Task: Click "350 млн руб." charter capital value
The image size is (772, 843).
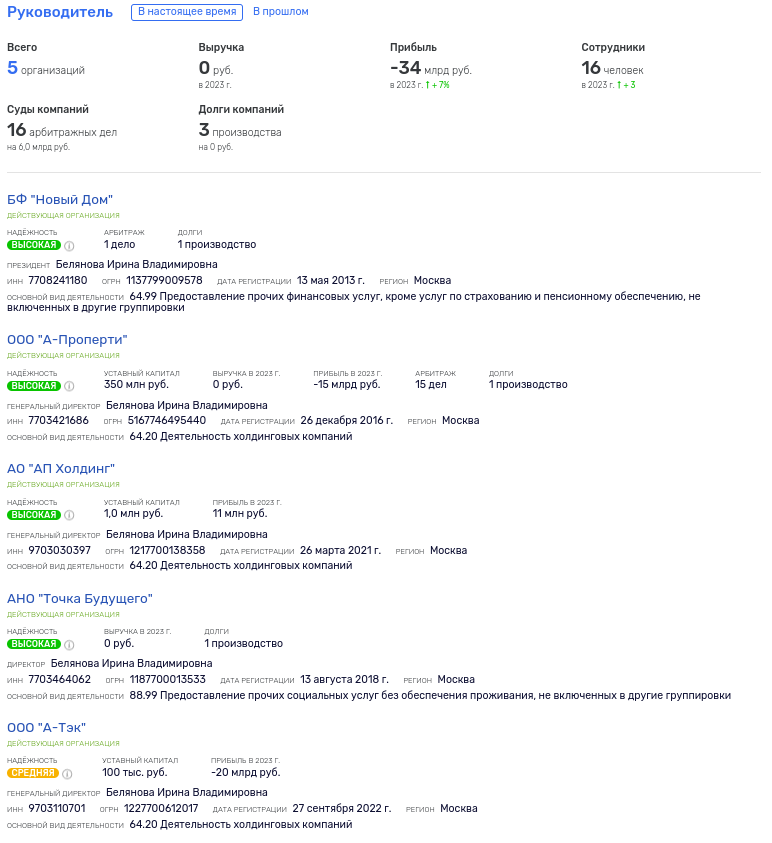Action: (x=136, y=384)
